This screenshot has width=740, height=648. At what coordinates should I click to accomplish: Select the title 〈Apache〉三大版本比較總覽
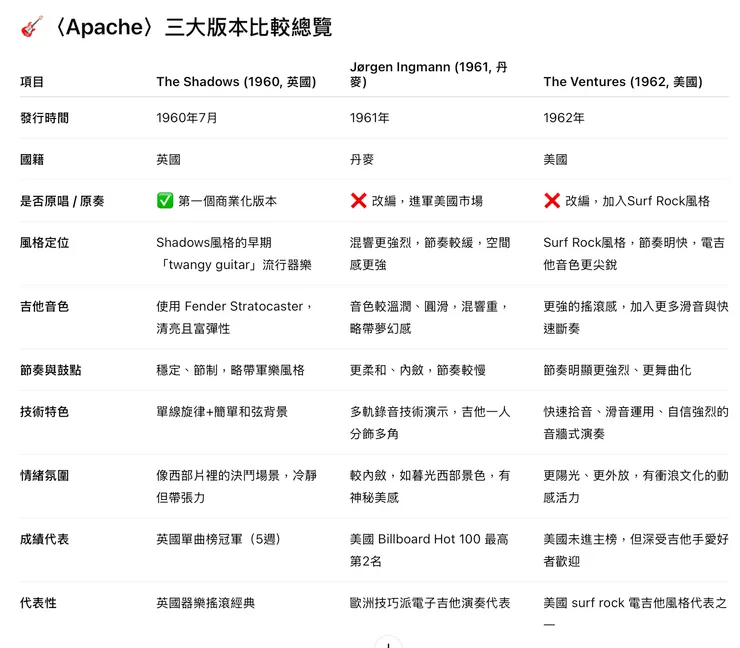coord(194,27)
